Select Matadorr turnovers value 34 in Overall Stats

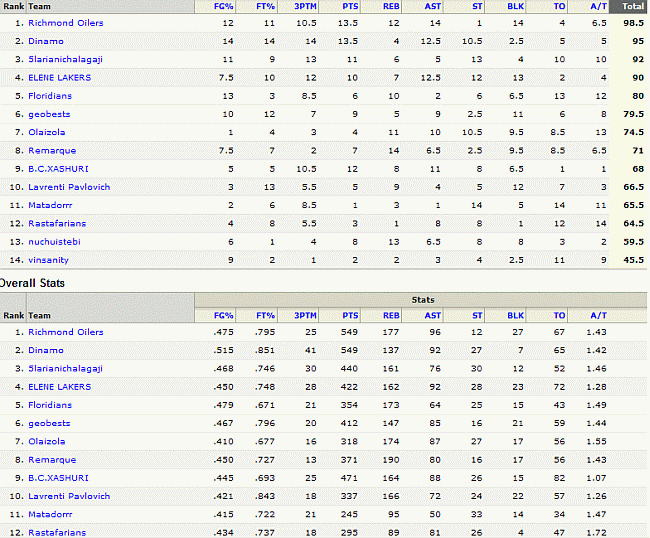pos(559,514)
